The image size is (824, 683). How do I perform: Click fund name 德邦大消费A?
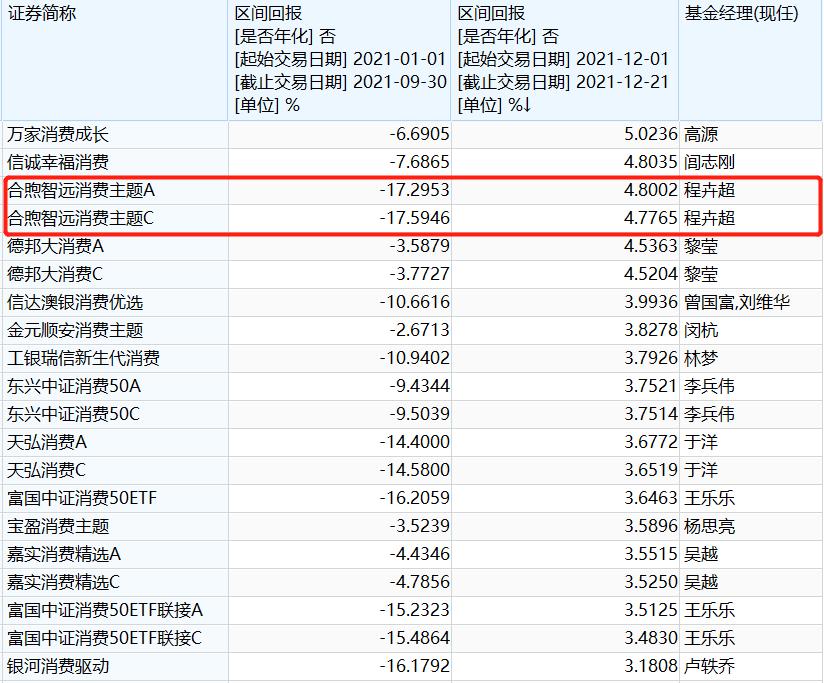(x=56, y=246)
